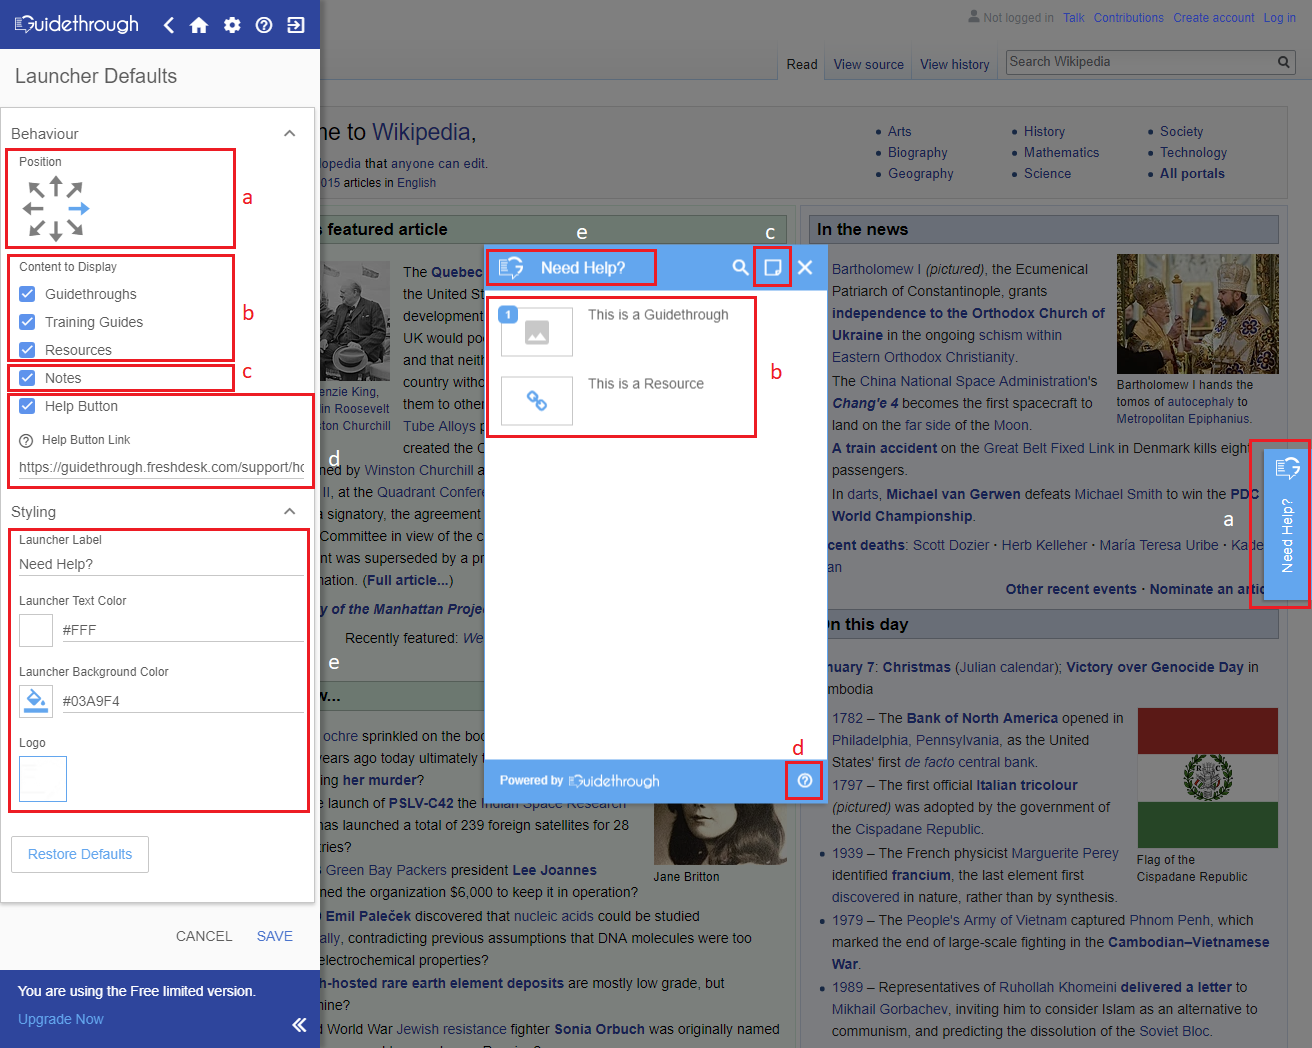Click the Guidethrough back arrow icon
The width and height of the screenshot is (1312, 1048).
point(169,25)
